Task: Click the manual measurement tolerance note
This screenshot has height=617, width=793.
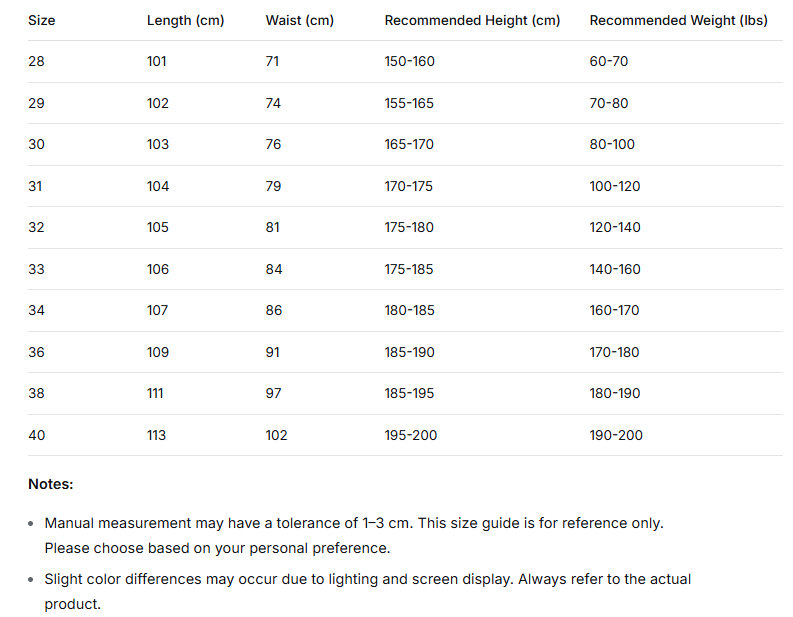Action: click(x=354, y=536)
